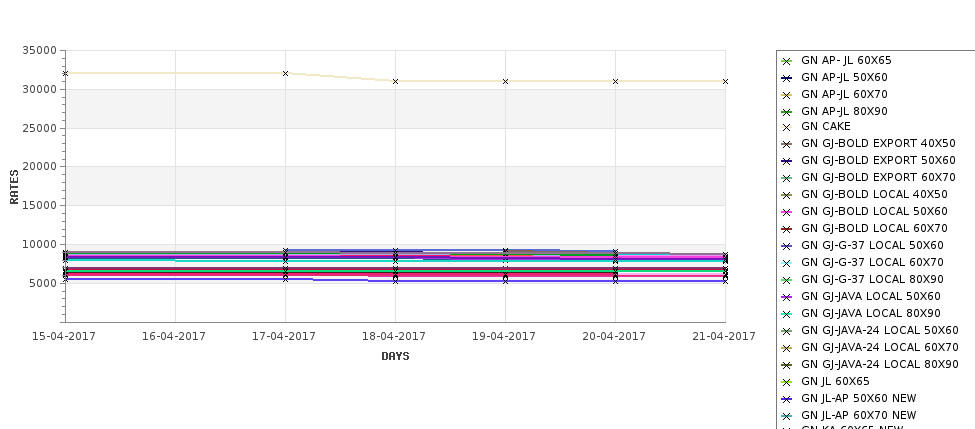The image size is (975, 429).
Task: Click the 30000 y-axis value
Action: tap(40, 90)
